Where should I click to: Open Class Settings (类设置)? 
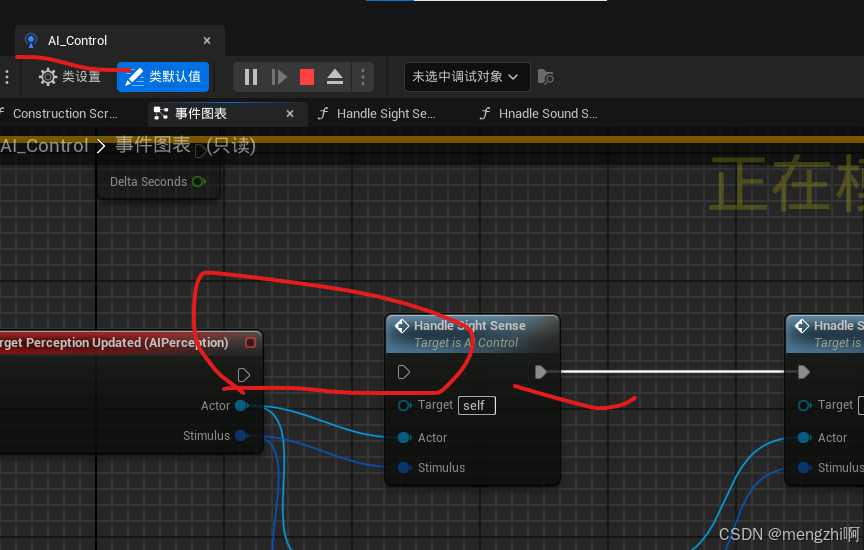coord(69,77)
